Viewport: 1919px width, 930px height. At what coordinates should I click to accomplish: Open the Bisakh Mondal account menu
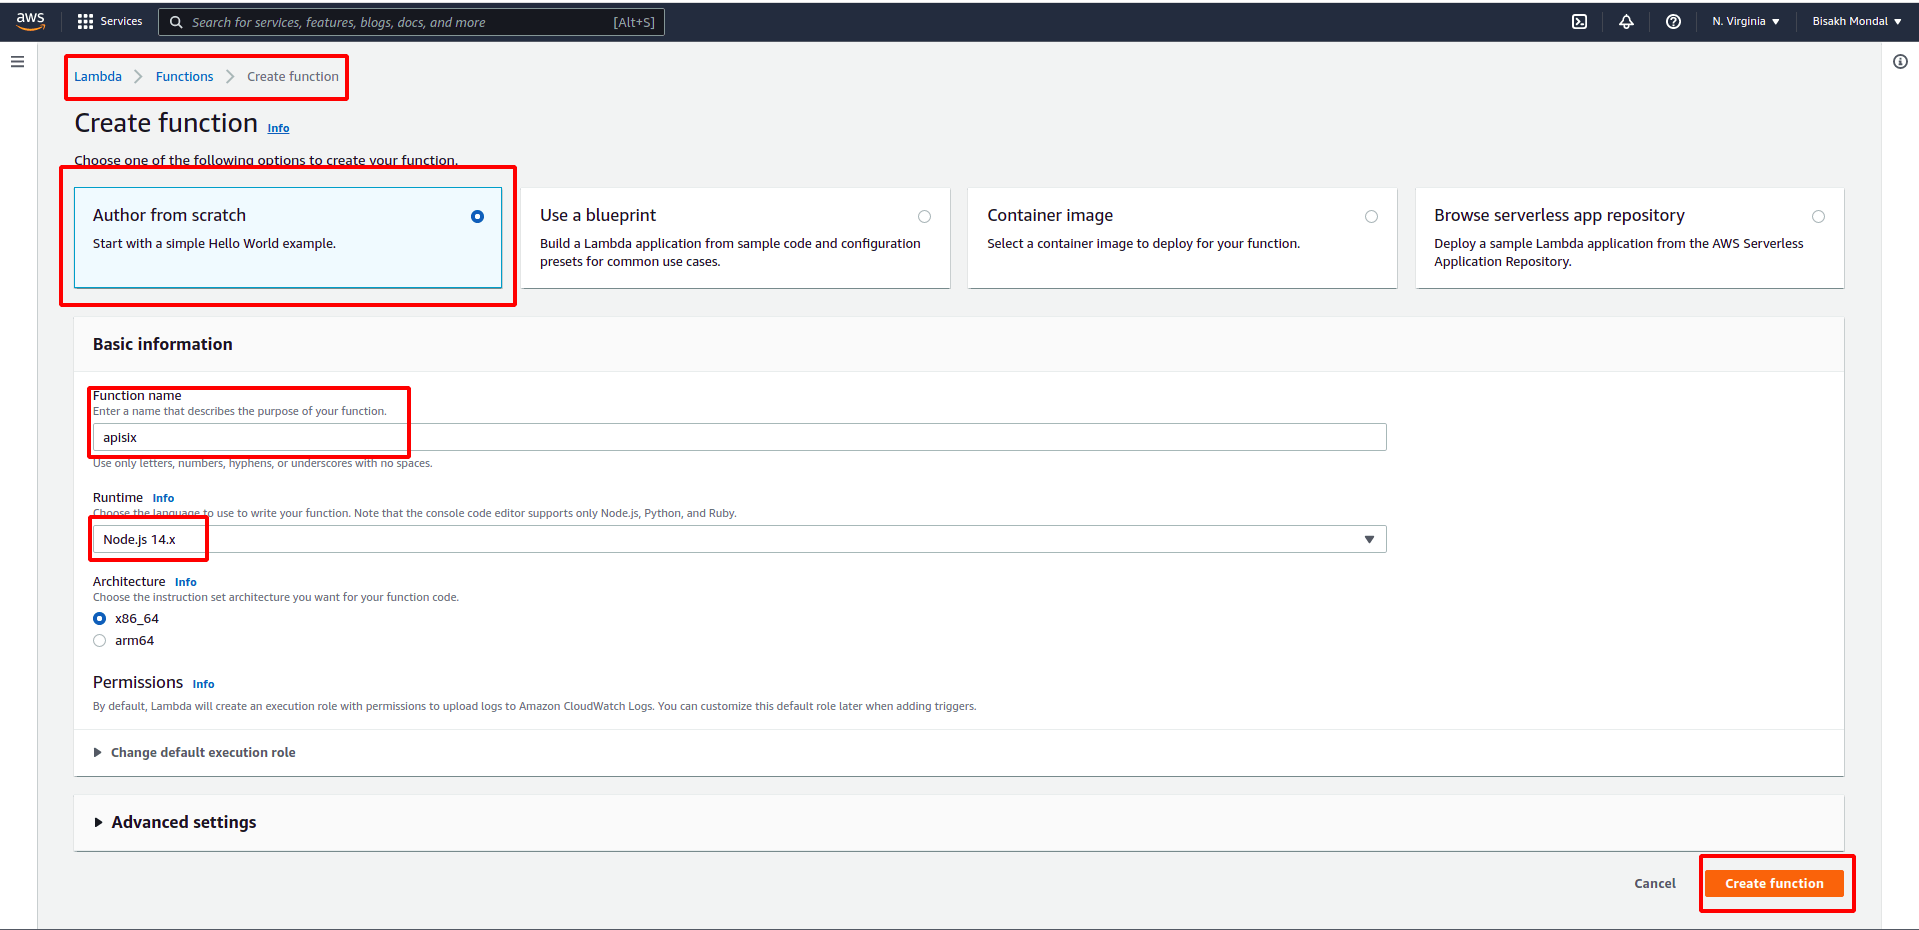1856,21
